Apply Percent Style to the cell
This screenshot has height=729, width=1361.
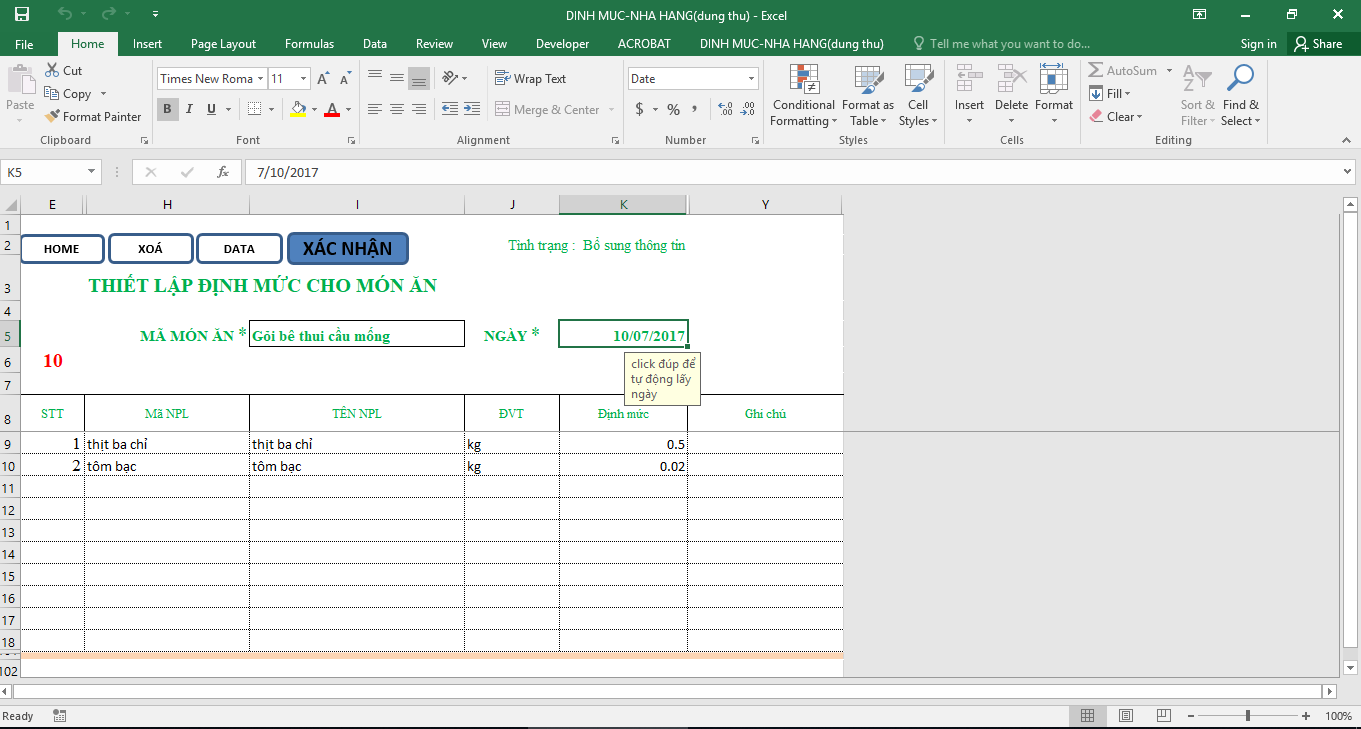point(673,109)
